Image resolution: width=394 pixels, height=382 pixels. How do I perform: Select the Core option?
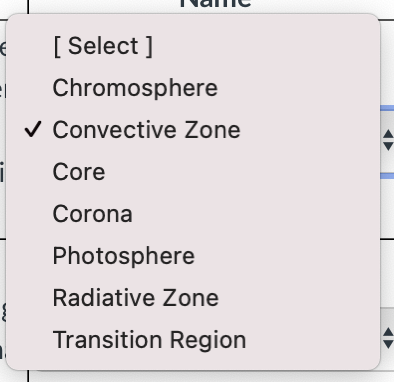click(x=193, y=172)
